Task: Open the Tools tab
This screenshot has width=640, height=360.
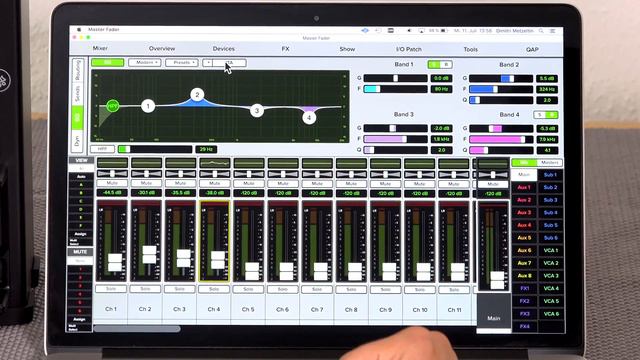Action: [x=470, y=49]
